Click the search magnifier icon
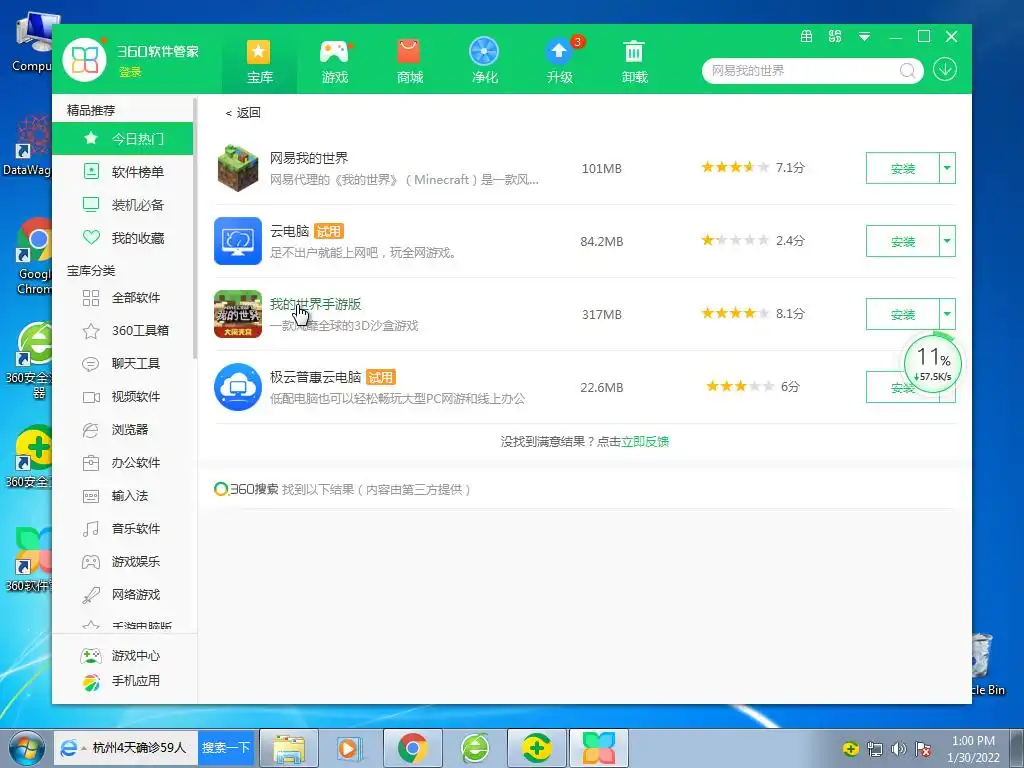 [x=907, y=71]
